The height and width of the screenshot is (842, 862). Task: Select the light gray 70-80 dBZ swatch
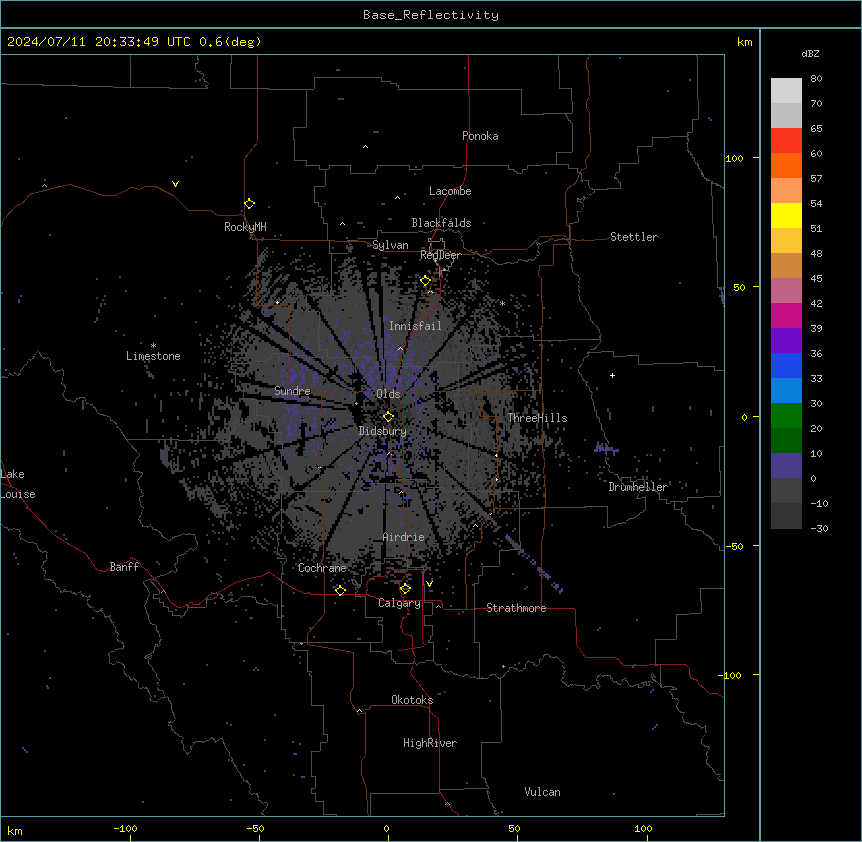786,90
